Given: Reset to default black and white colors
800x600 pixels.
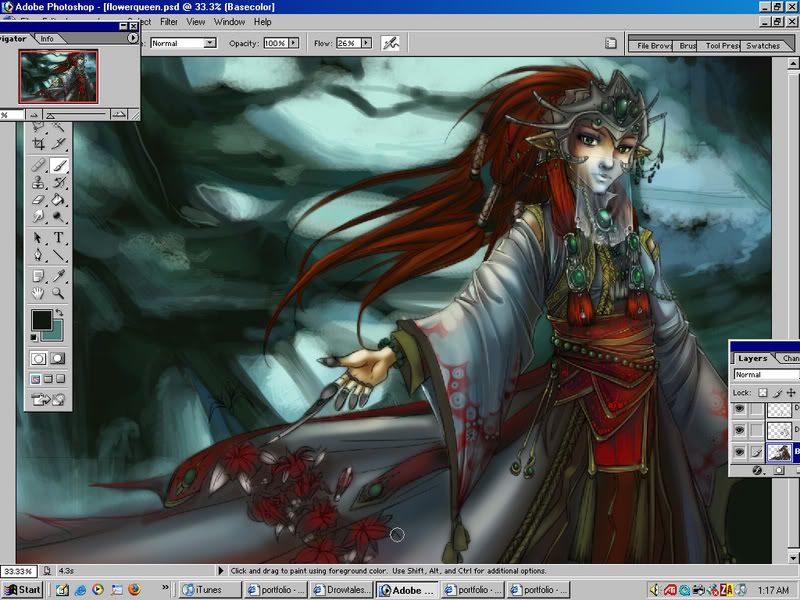Looking at the screenshot, I should 34,337.
